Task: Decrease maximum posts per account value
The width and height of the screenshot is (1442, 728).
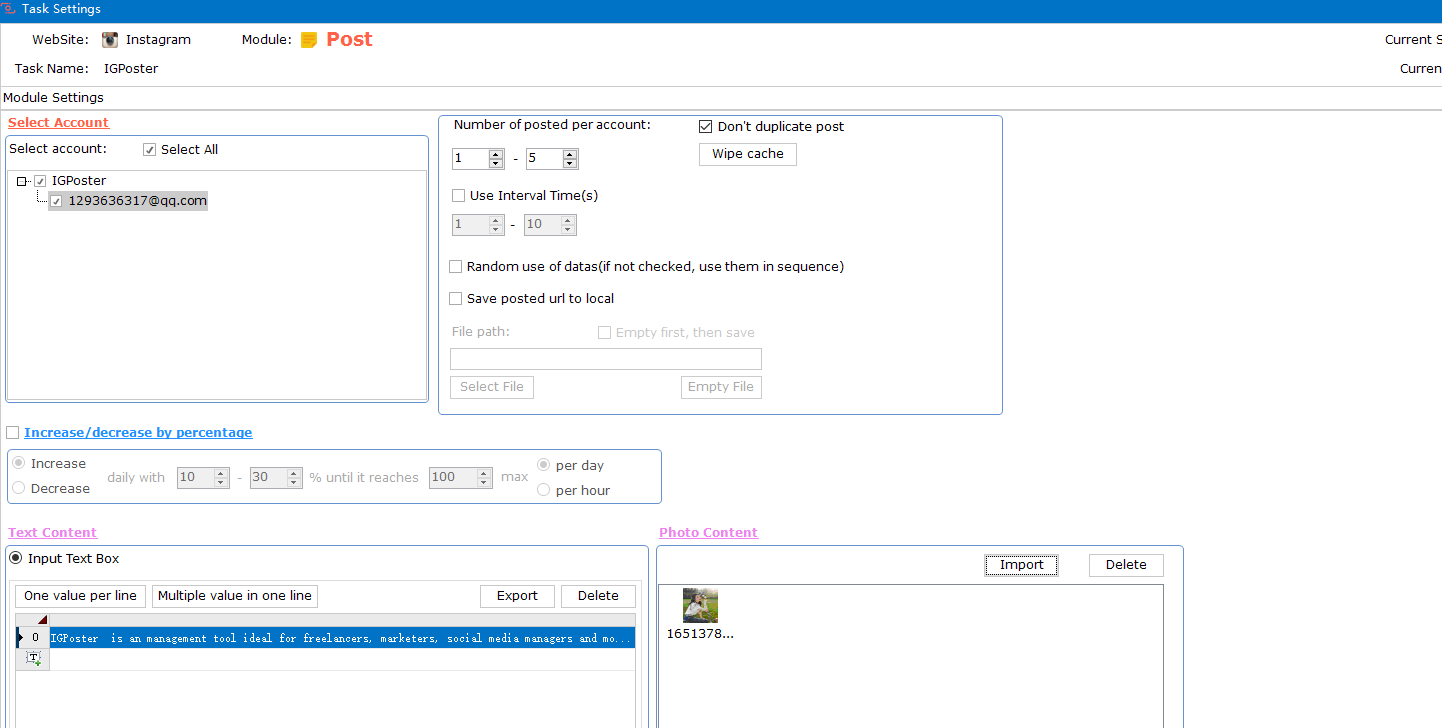Action: tap(570, 163)
